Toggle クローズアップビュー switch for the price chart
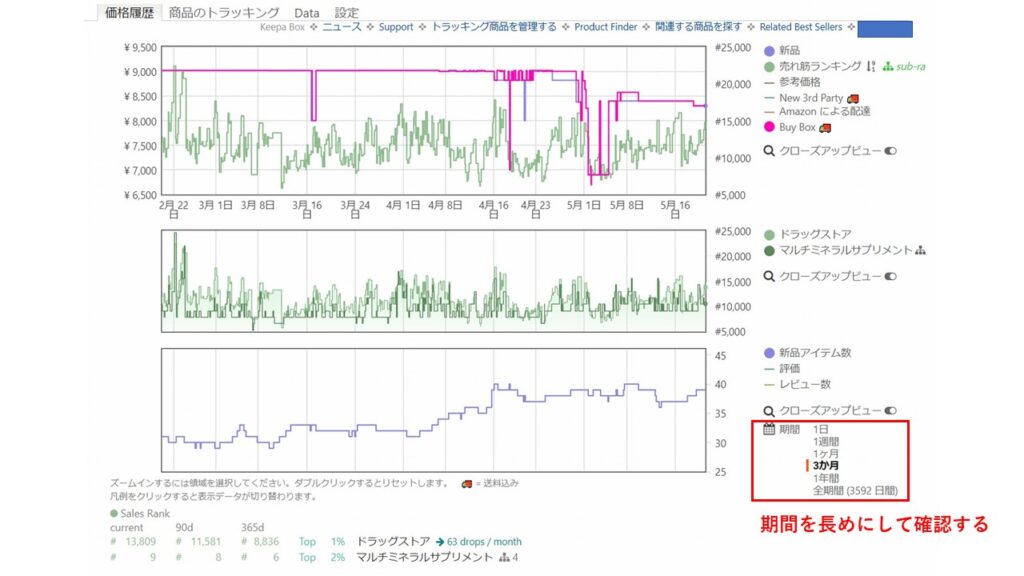Viewport: 1024px width, 576px height. click(890, 151)
